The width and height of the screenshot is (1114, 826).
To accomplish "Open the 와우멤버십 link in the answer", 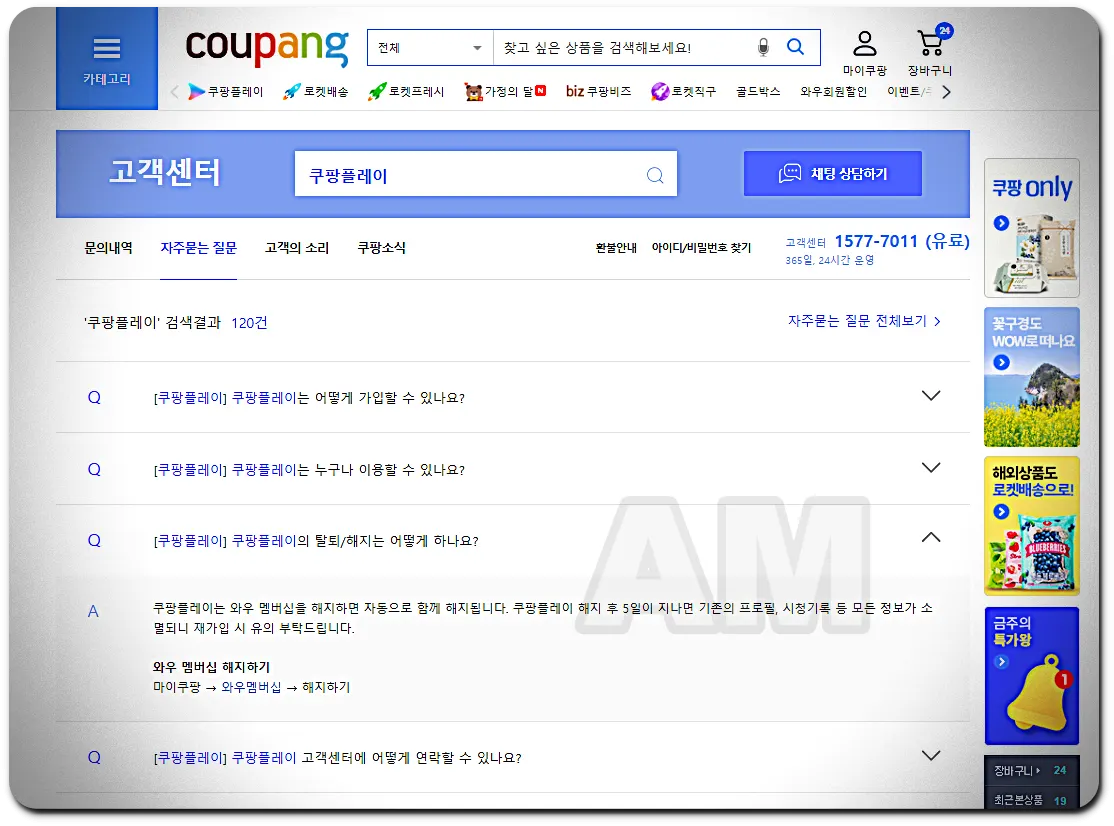I will 252,687.
